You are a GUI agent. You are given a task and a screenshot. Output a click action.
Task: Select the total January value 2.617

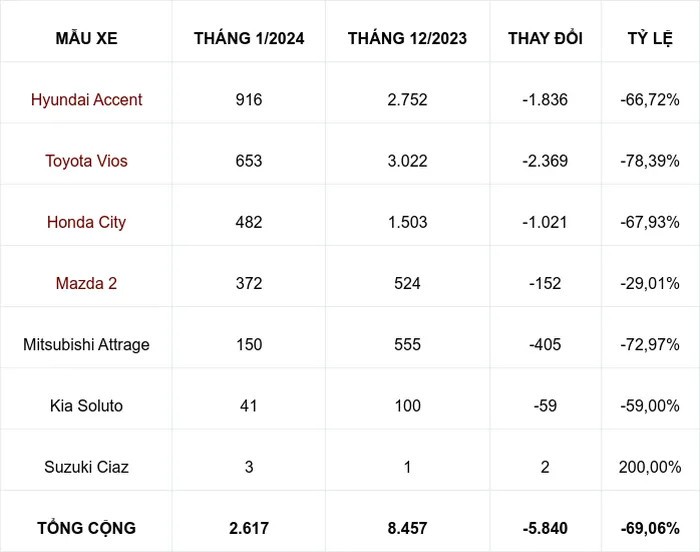pyautogui.click(x=249, y=527)
